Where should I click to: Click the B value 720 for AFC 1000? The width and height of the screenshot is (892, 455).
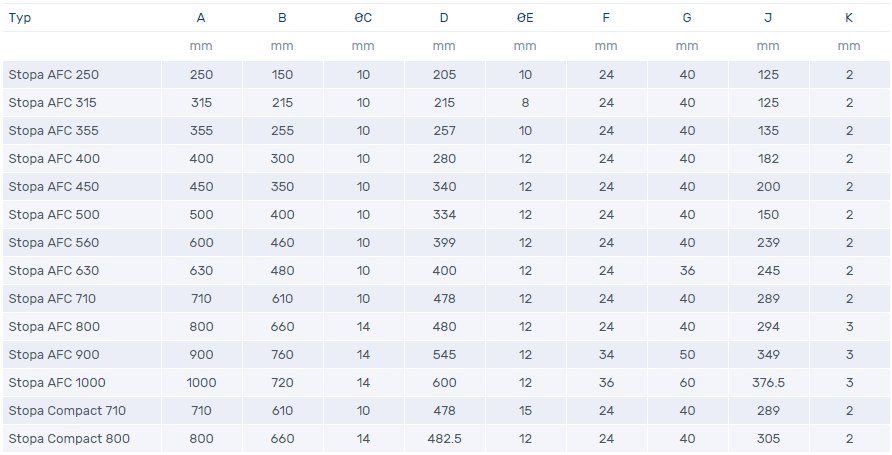282,382
